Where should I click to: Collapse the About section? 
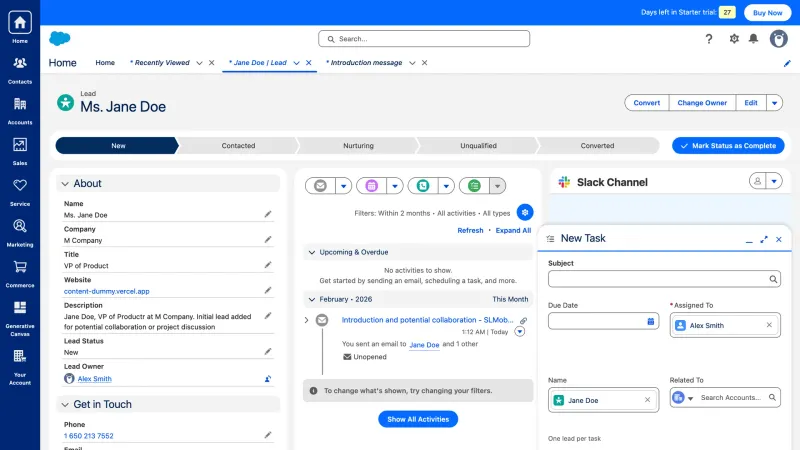click(65, 184)
